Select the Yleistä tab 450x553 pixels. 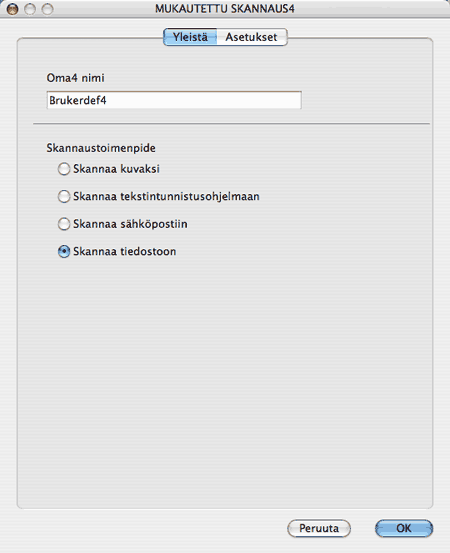190,37
